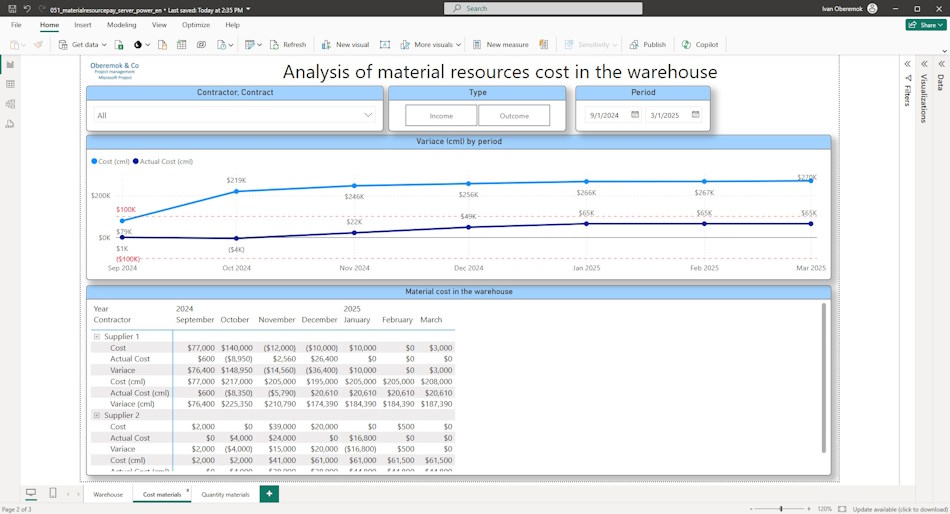This screenshot has width=950, height=514.
Task: Publish the report
Action: point(648,45)
